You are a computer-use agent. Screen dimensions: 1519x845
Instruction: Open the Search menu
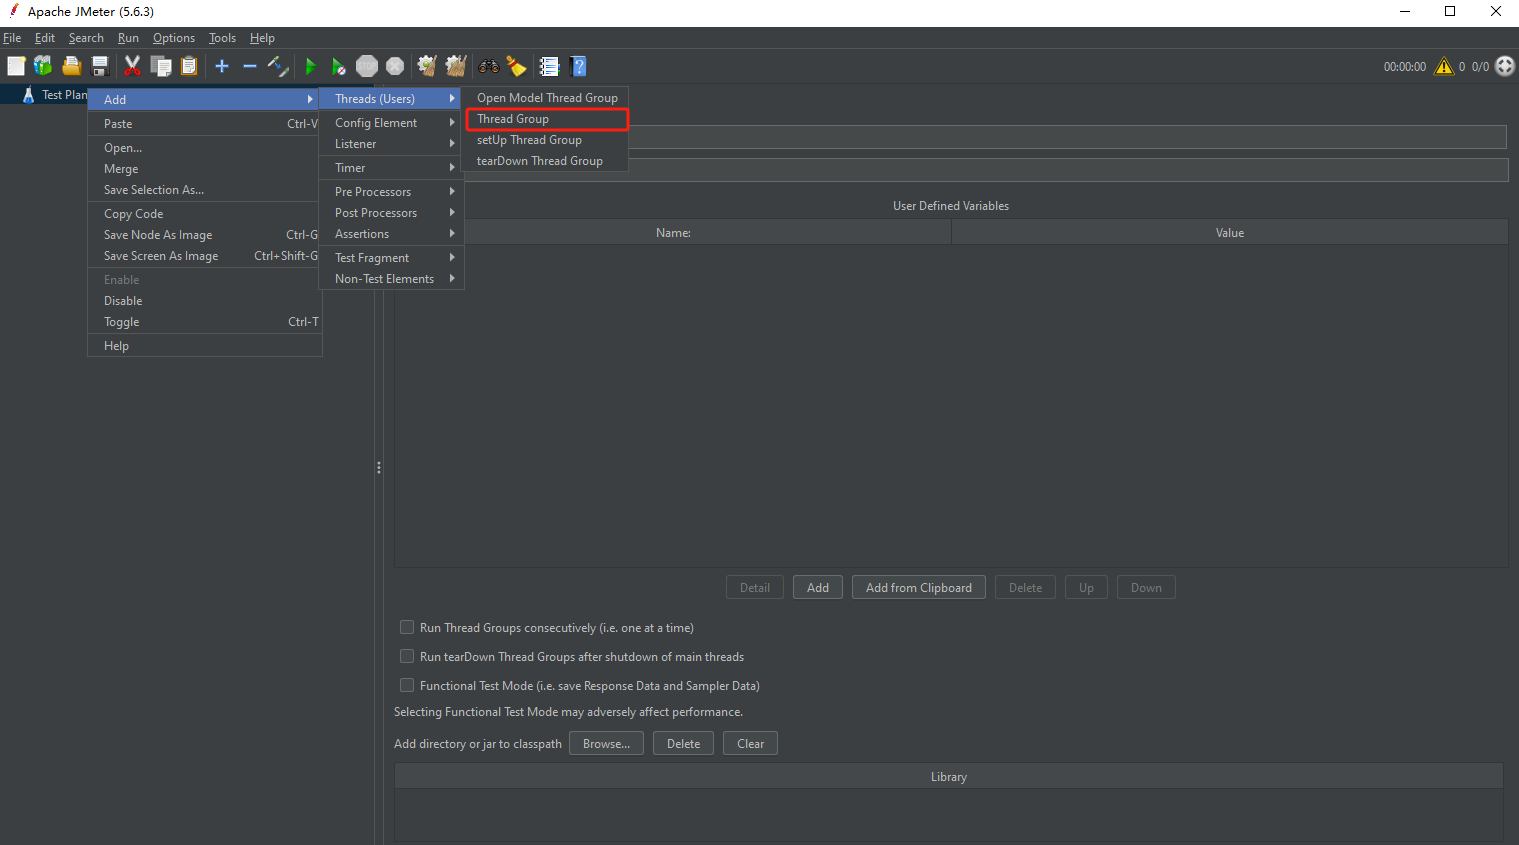coord(86,38)
